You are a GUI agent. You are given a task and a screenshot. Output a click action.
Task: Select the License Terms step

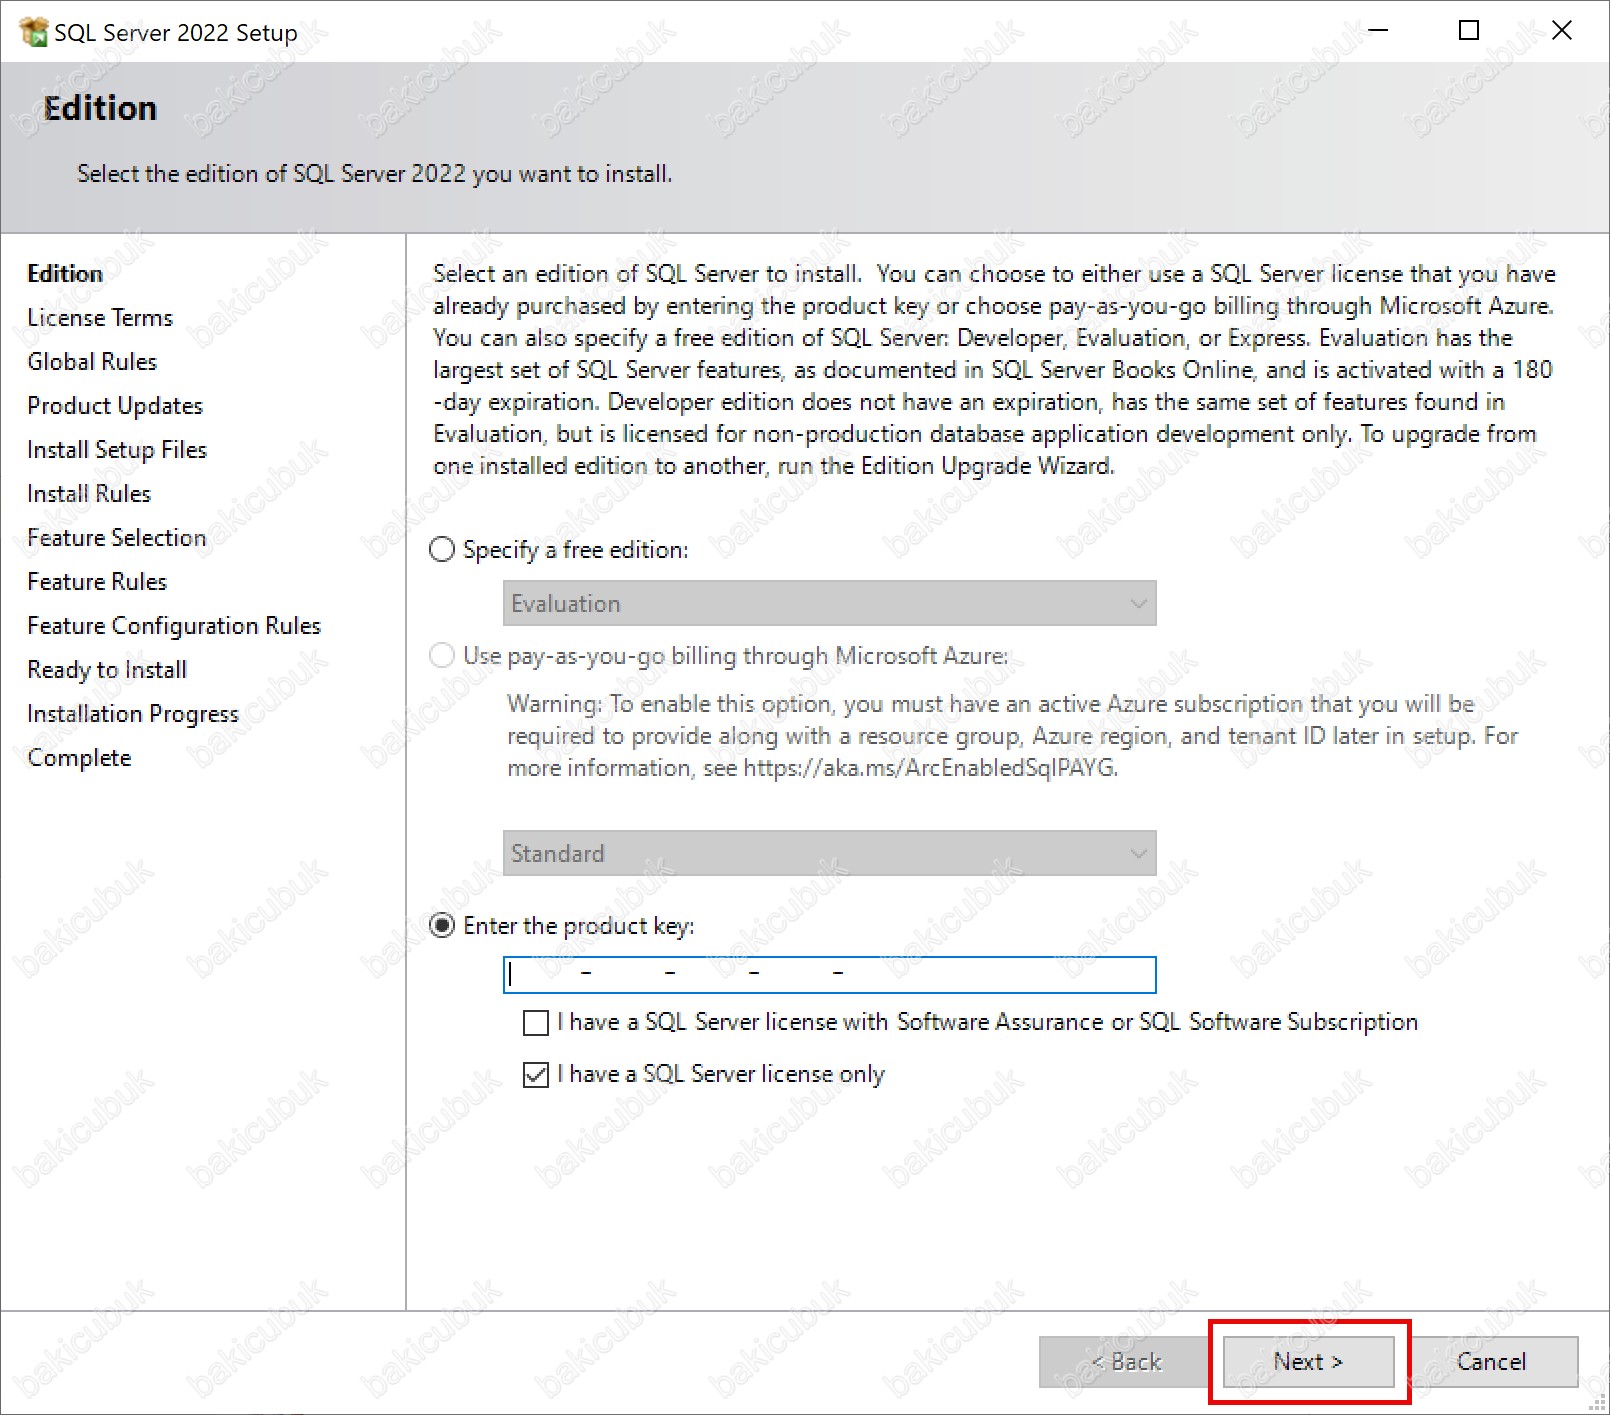pyautogui.click(x=100, y=318)
